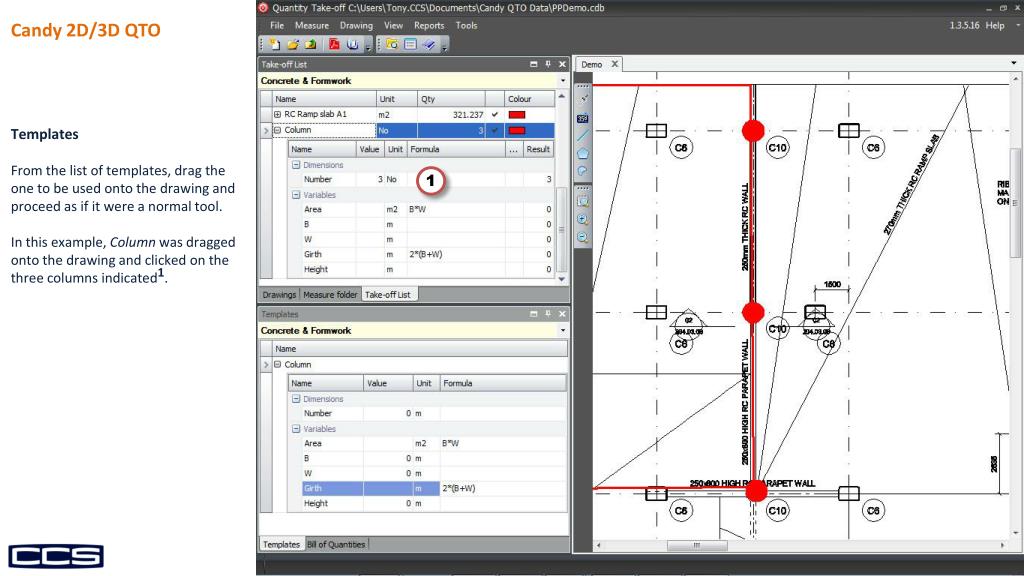Image resolution: width=1024 pixels, height=576 pixels.
Task: Click red colour swatch for RC Ramp slab
Action: pyautogui.click(x=517, y=114)
